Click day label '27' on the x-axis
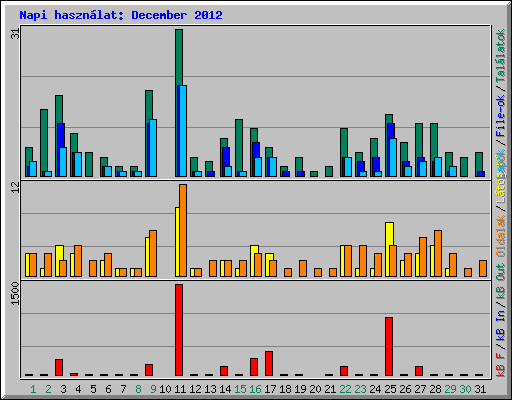512x400 pixels. [x=420, y=389]
